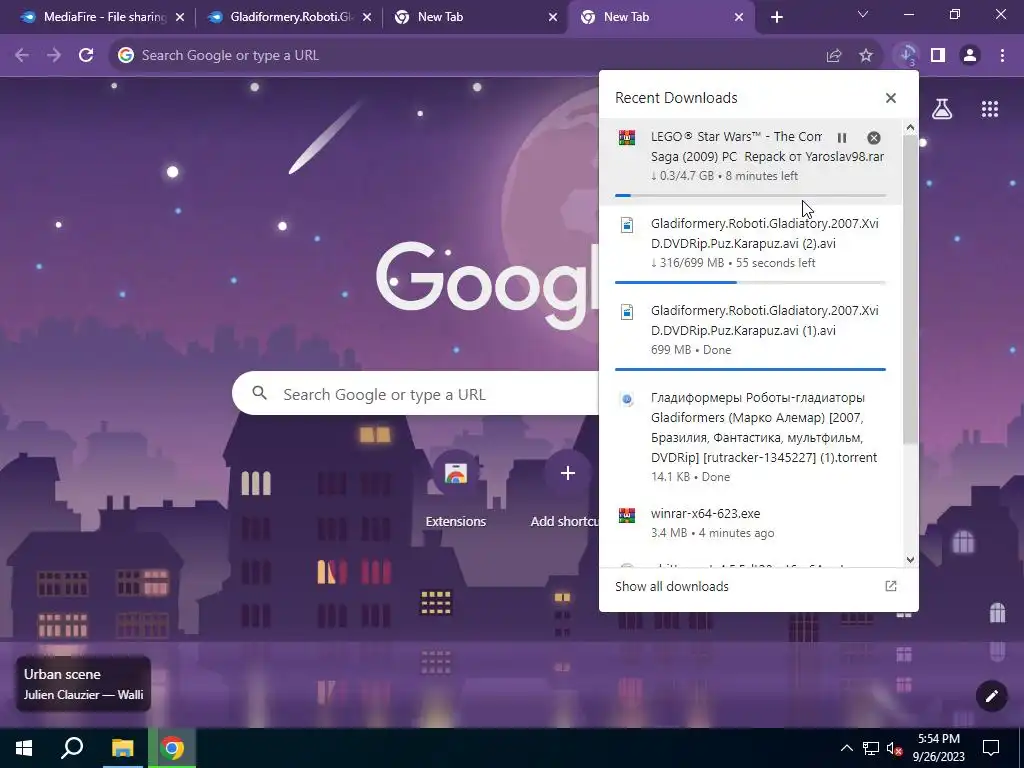Open Chrome side panel icon
Viewport: 1024px width, 768px height.
point(938,56)
